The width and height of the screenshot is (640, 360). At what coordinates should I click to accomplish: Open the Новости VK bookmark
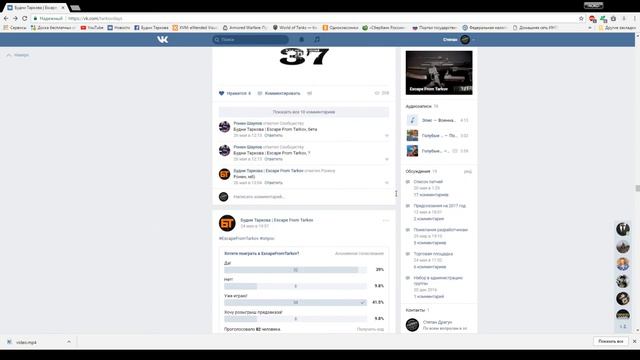pyautogui.click(x=118, y=27)
